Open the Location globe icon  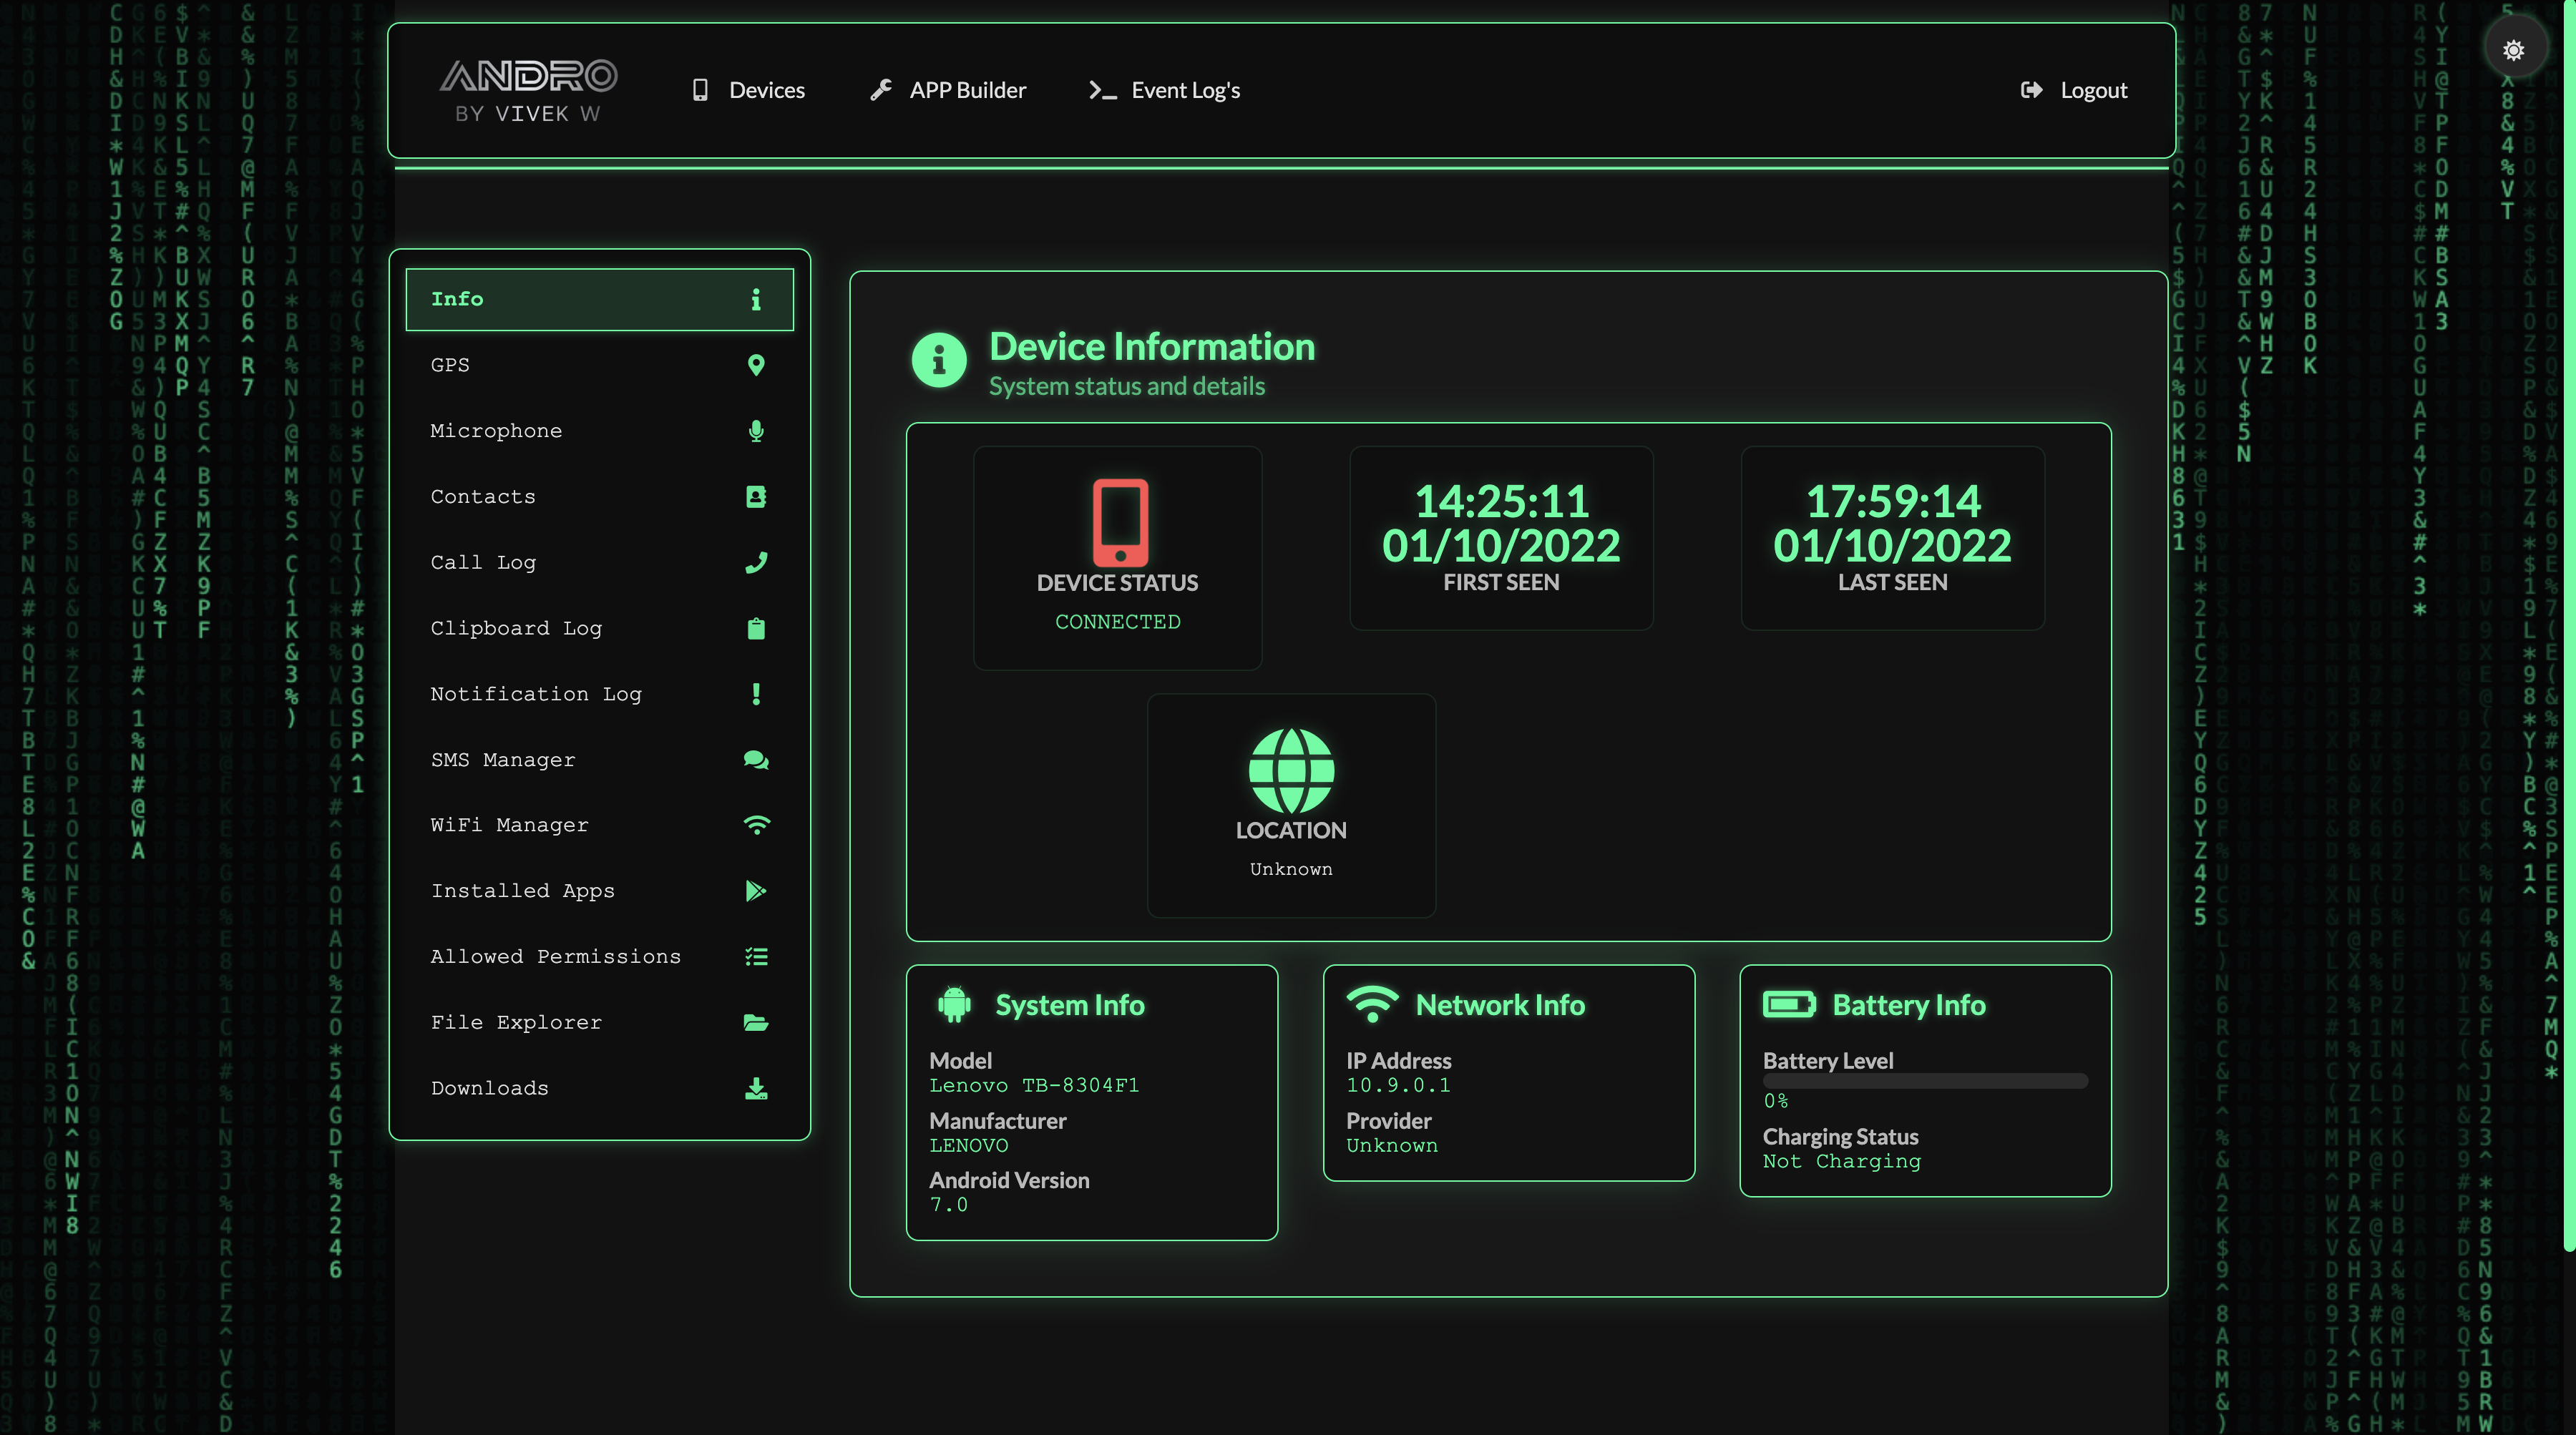tap(1290, 772)
